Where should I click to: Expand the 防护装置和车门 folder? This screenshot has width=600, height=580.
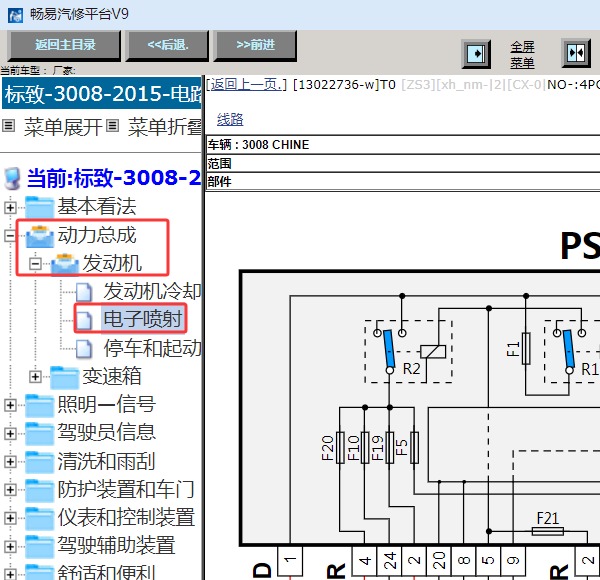[10, 490]
